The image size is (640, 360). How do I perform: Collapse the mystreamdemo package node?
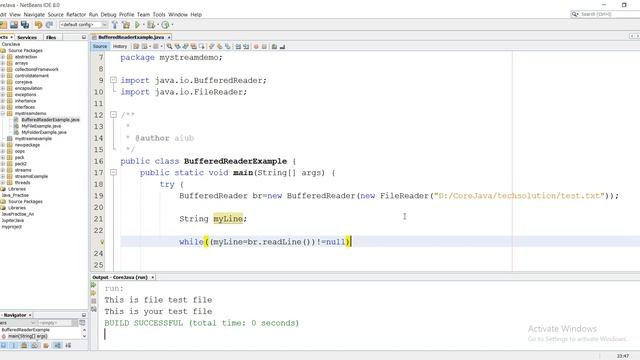[x=3, y=113]
